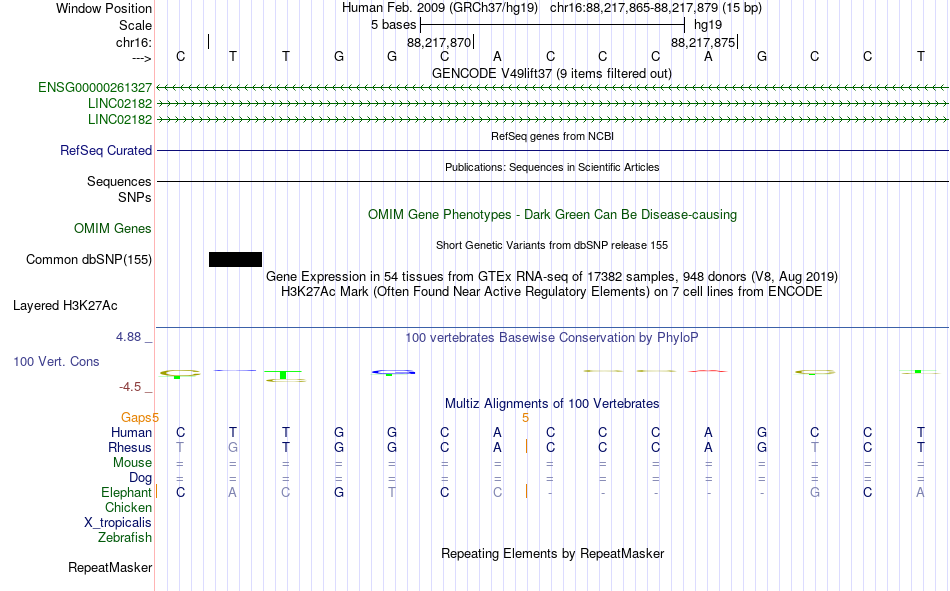The height and width of the screenshot is (591, 950).
Task: Select the chr16: ruler label
Action: click(134, 42)
